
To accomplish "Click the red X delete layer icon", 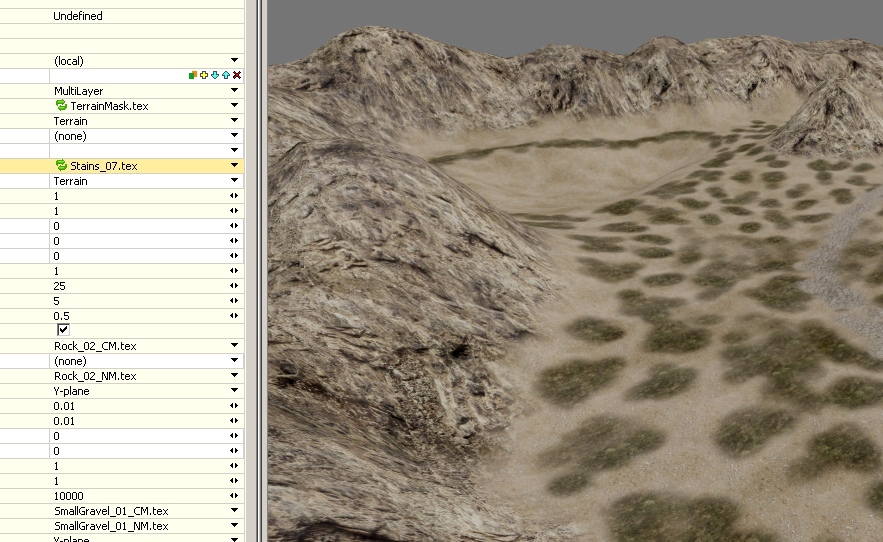I will tap(237, 75).
